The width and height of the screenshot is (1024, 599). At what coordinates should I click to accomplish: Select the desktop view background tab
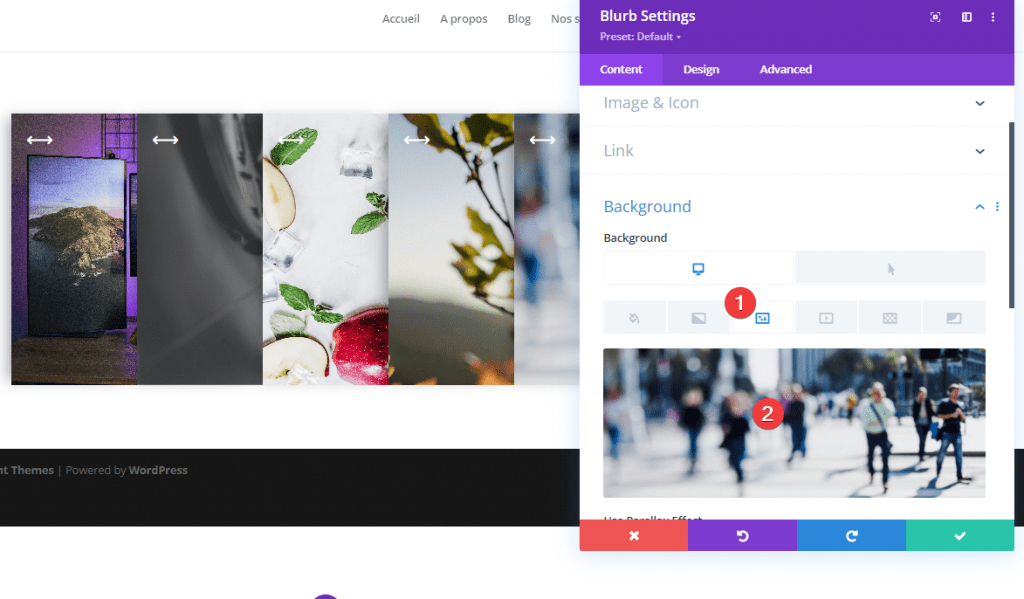coord(698,268)
